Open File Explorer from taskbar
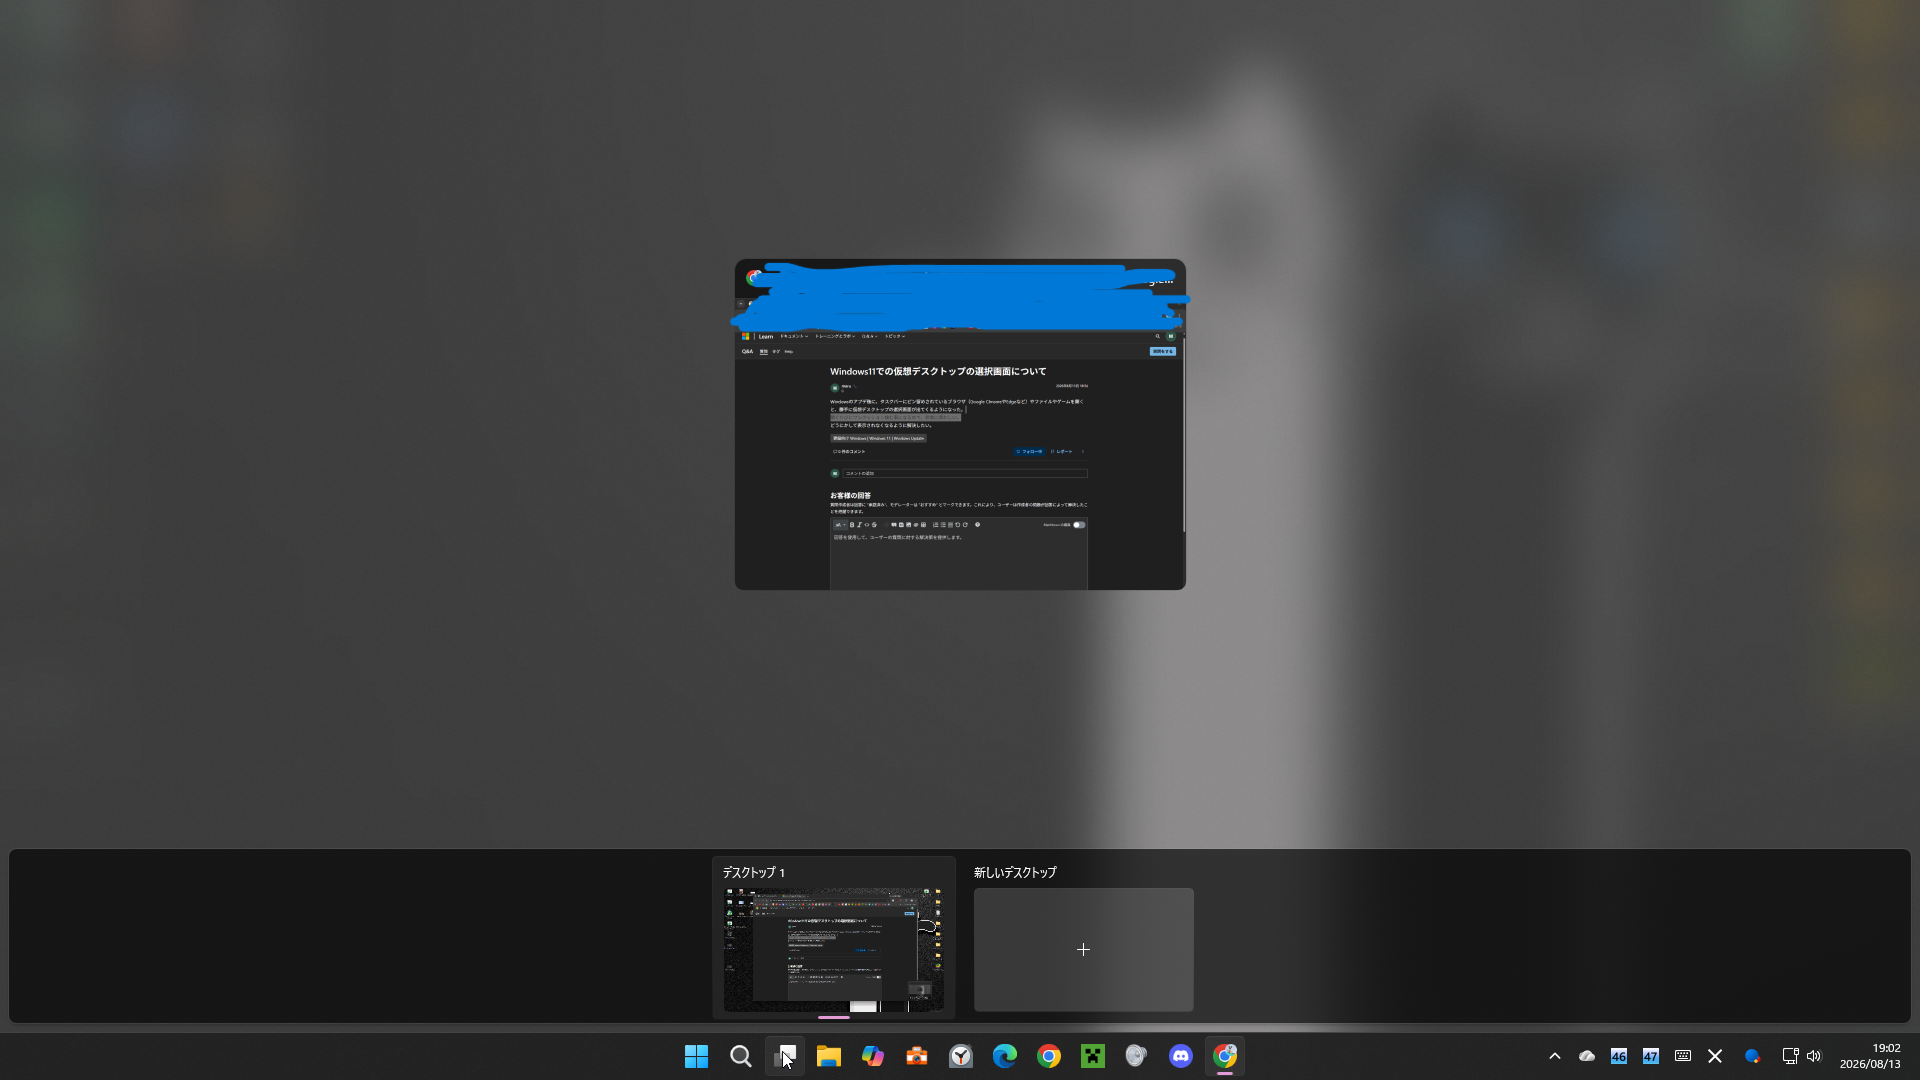The height and width of the screenshot is (1080, 1920). coord(828,1056)
